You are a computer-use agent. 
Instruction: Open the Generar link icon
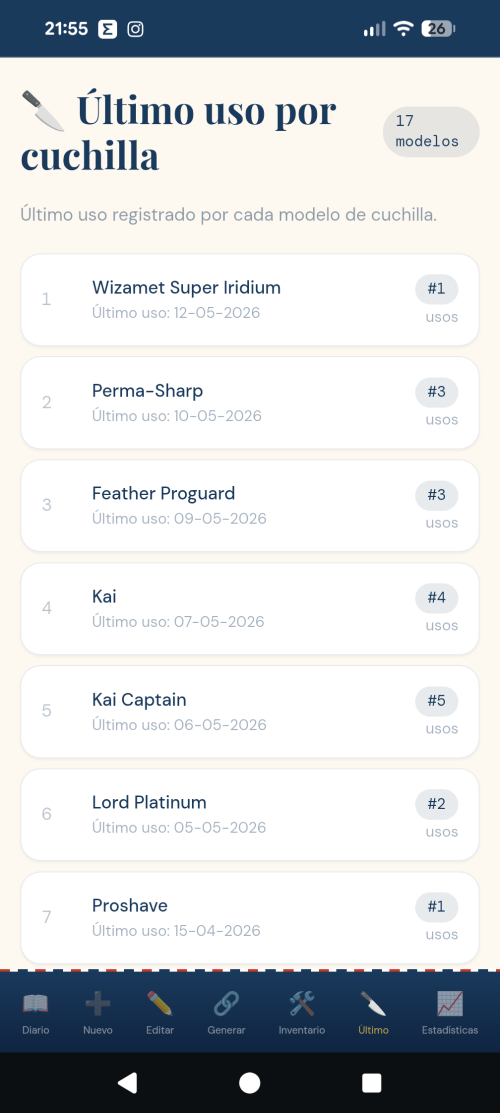point(227,1004)
